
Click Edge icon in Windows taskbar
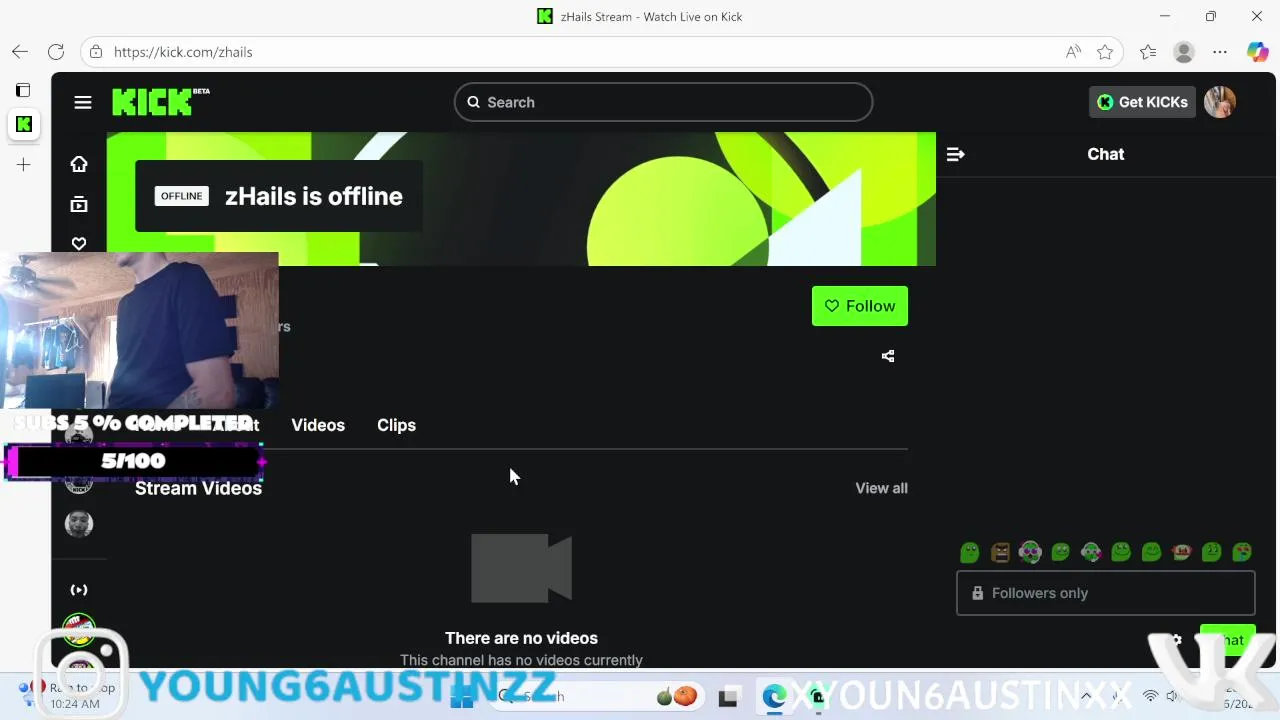coord(774,697)
